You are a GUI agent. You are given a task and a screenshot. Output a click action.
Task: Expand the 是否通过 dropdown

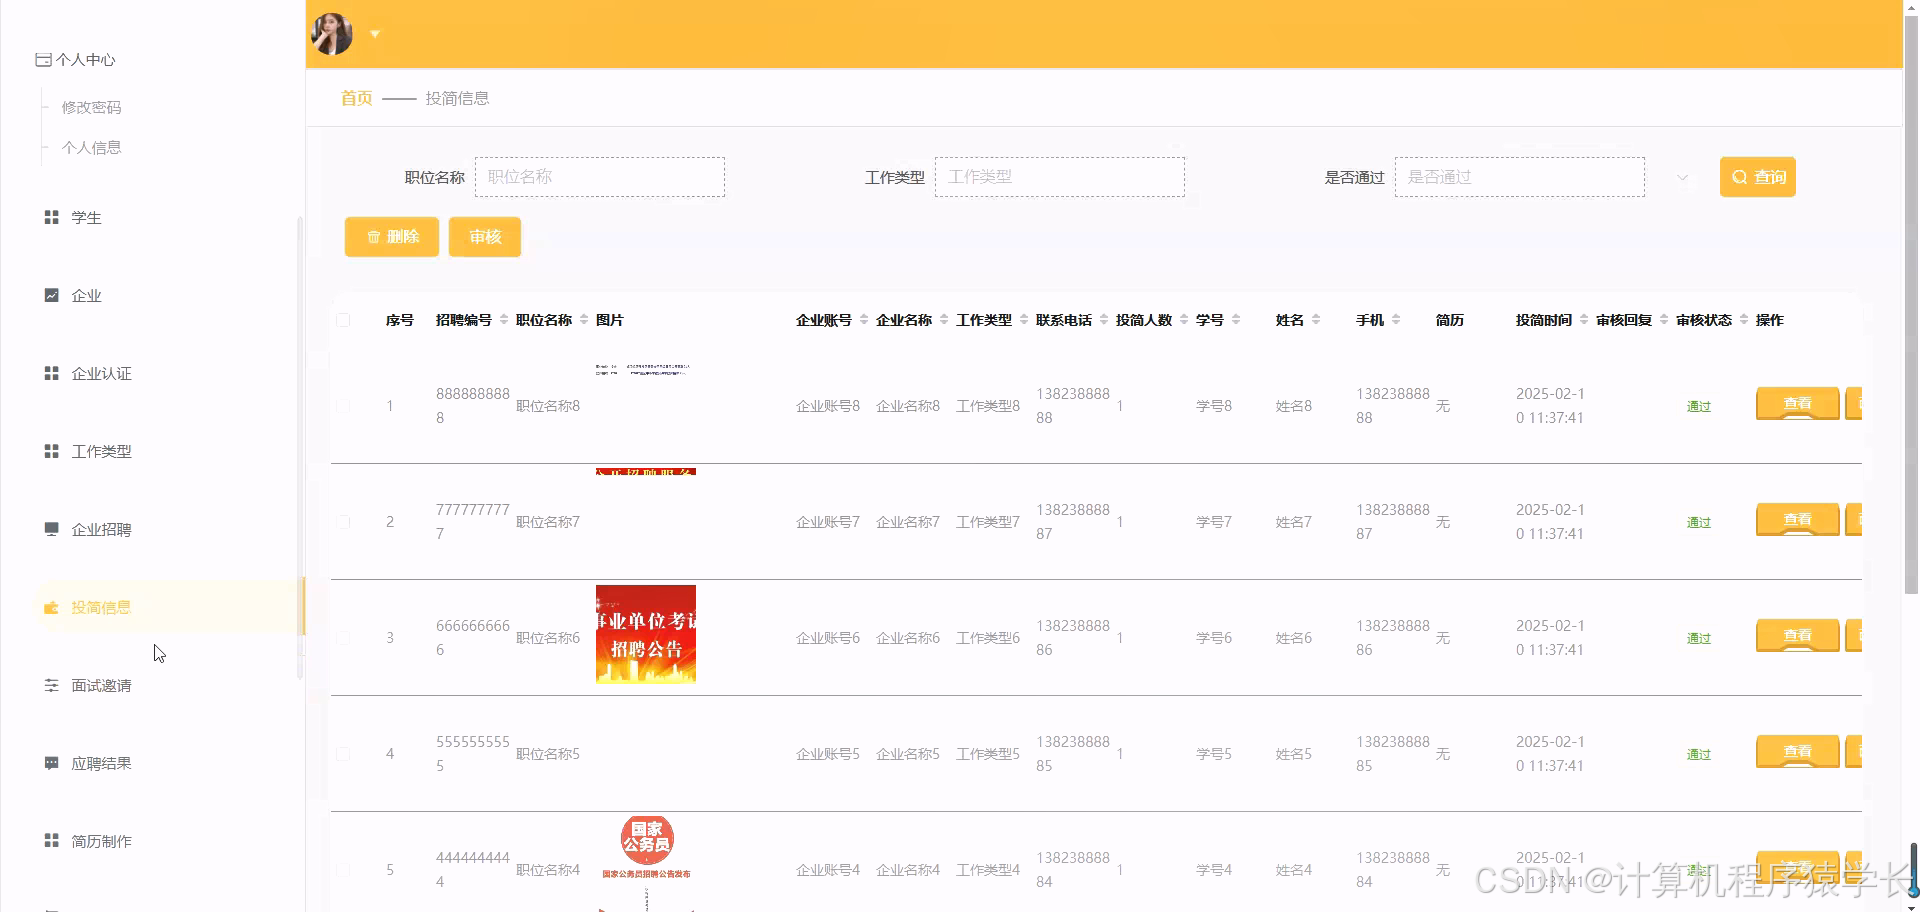coord(1681,177)
